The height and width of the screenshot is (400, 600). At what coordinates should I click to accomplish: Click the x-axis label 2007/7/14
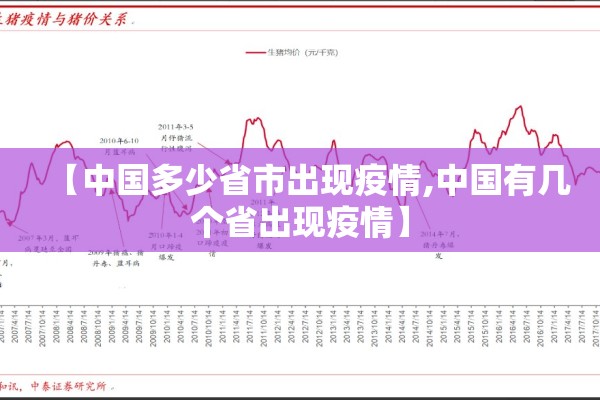coord(28,326)
